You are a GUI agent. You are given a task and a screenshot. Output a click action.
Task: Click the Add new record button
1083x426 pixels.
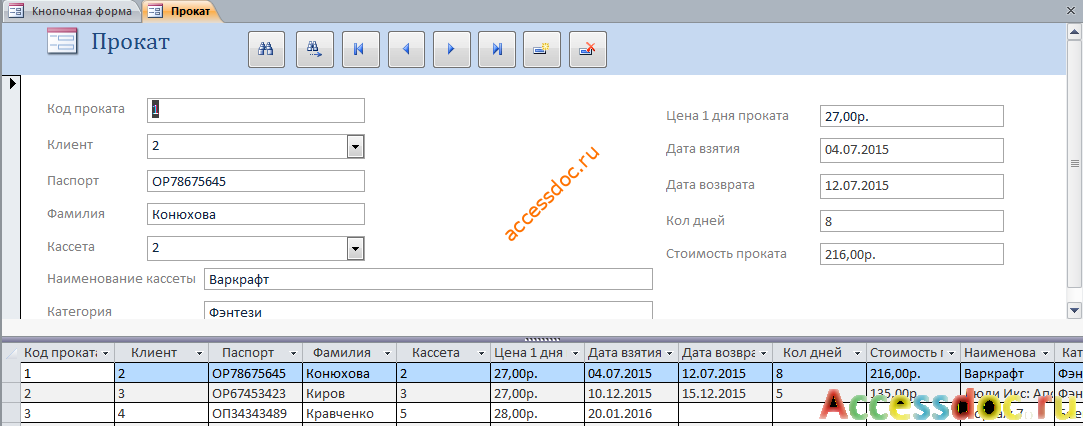(x=542, y=49)
